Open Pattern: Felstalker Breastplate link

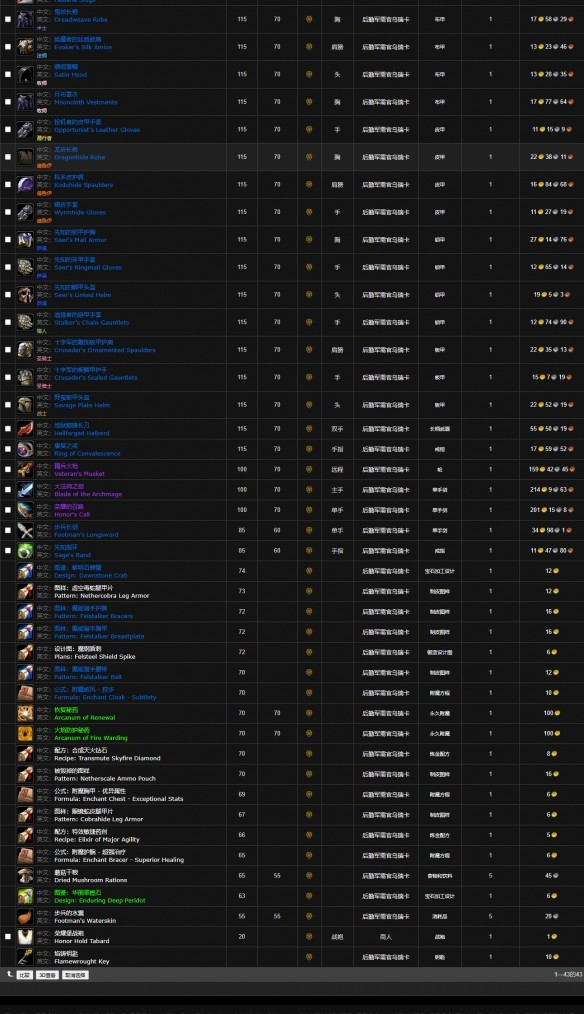point(100,636)
